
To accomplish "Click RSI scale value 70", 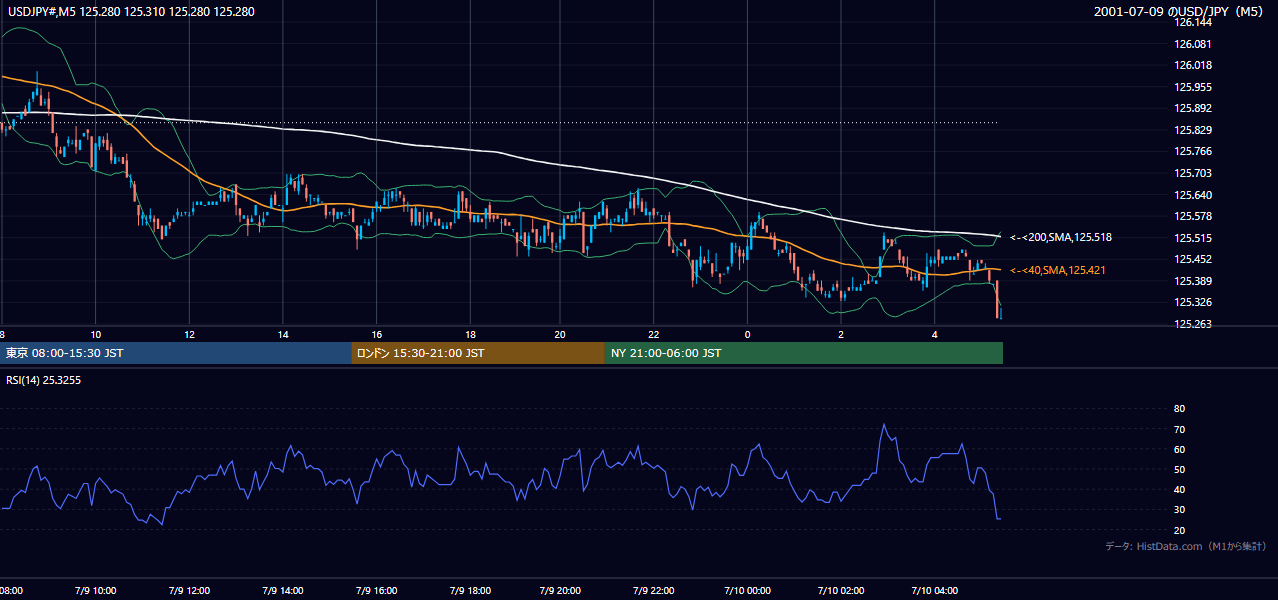I will (x=1179, y=429).
